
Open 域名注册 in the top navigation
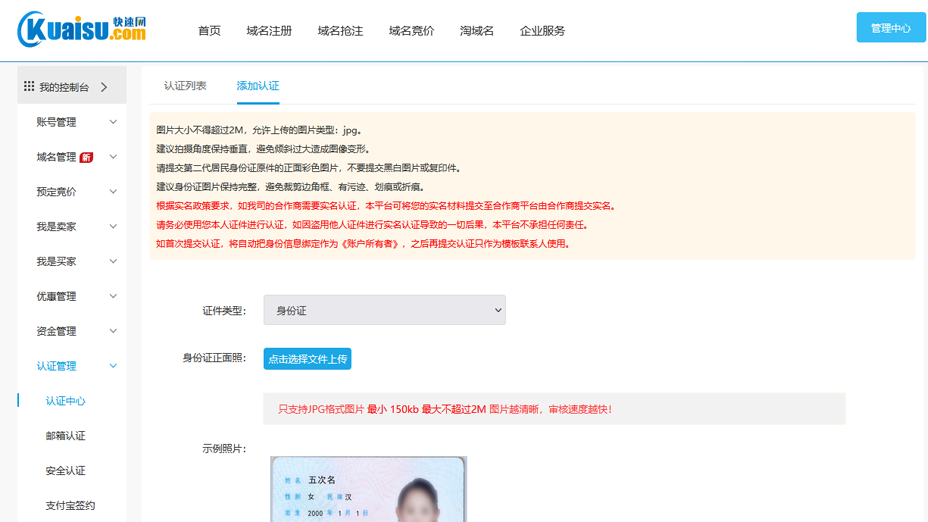click(269, 31)
